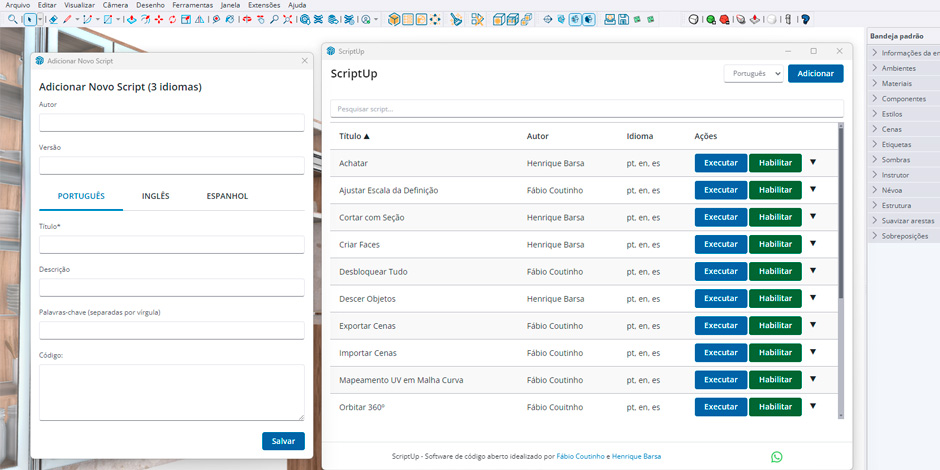This screenshot has width=940, height=470.
Task: Add a Section Plane from toolbar
Action: 547,19
